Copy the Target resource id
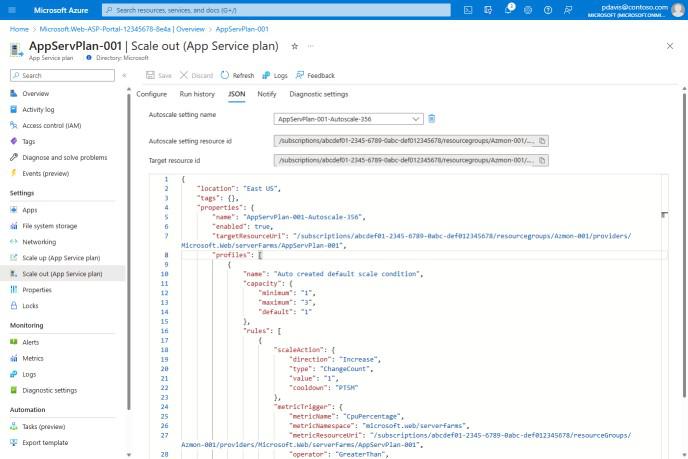 542,160
